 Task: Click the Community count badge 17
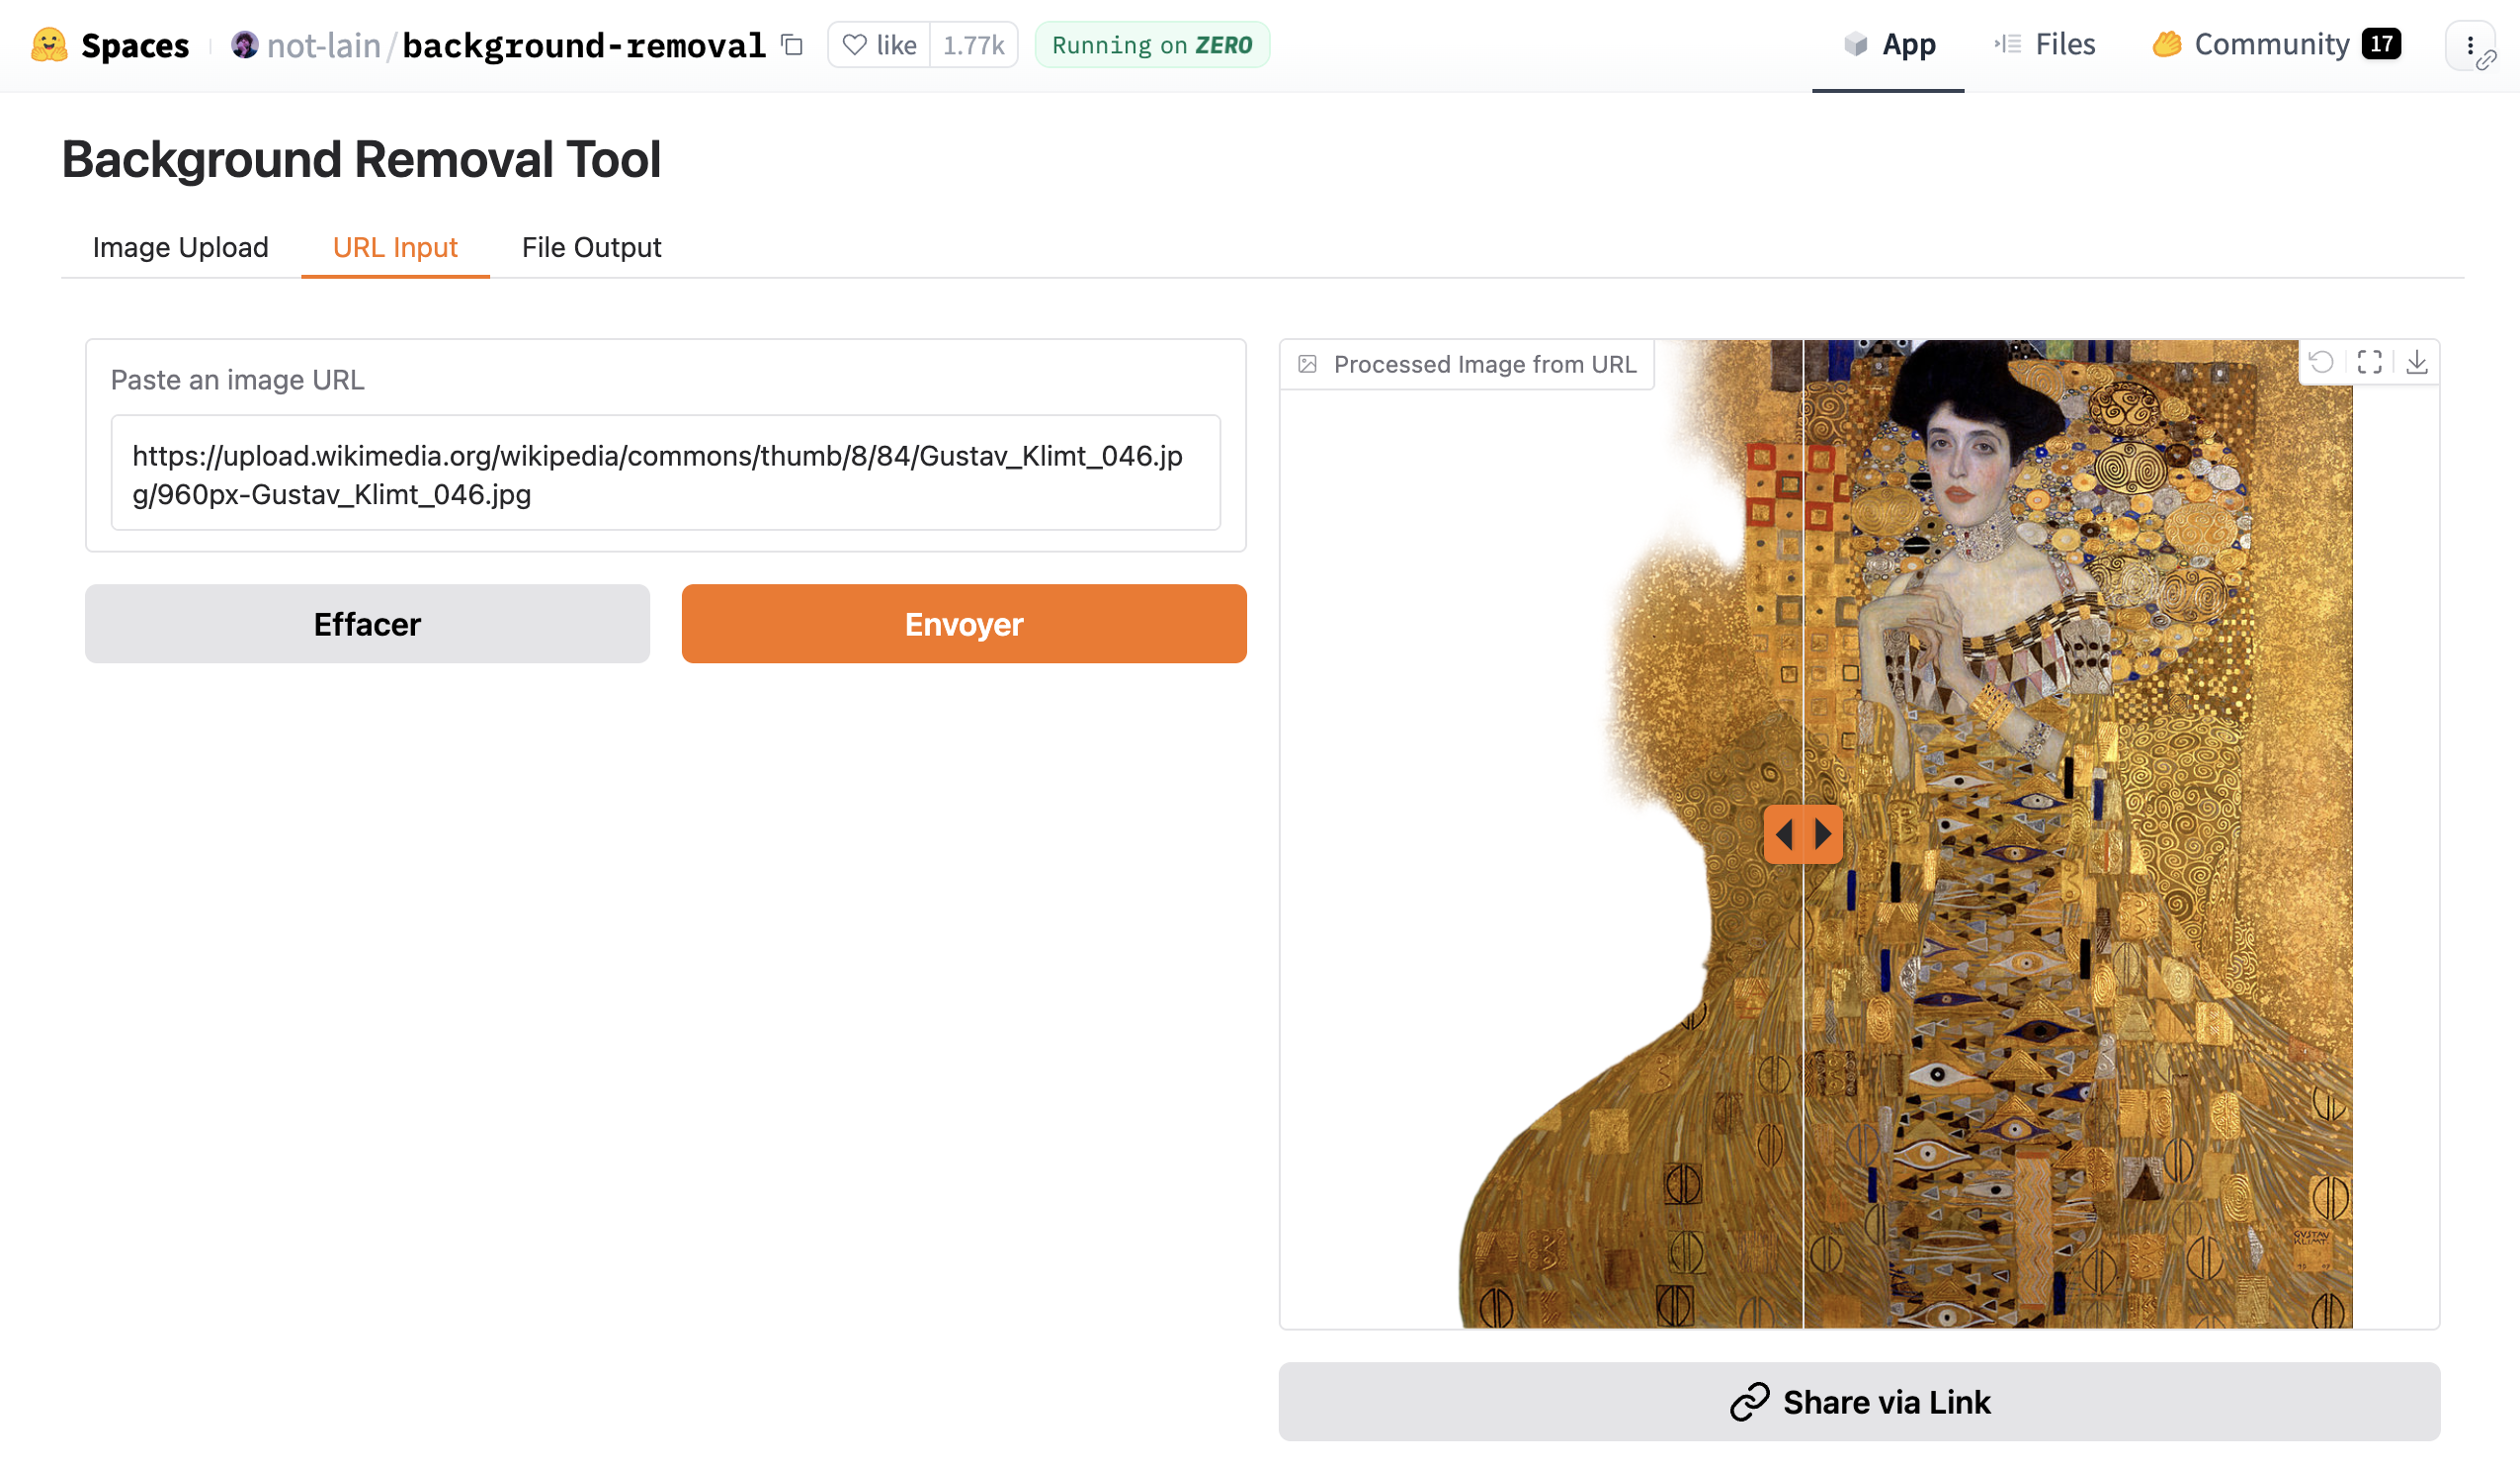2381,44
